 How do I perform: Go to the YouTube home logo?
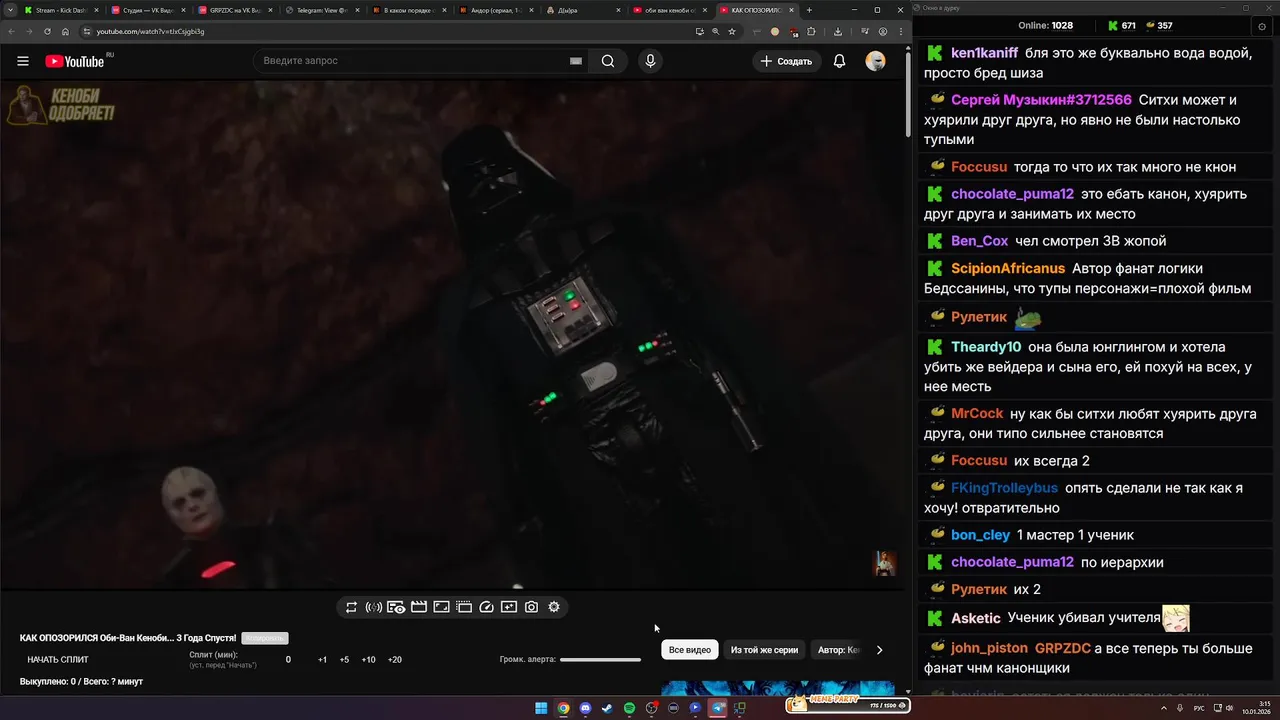point(75,61)
